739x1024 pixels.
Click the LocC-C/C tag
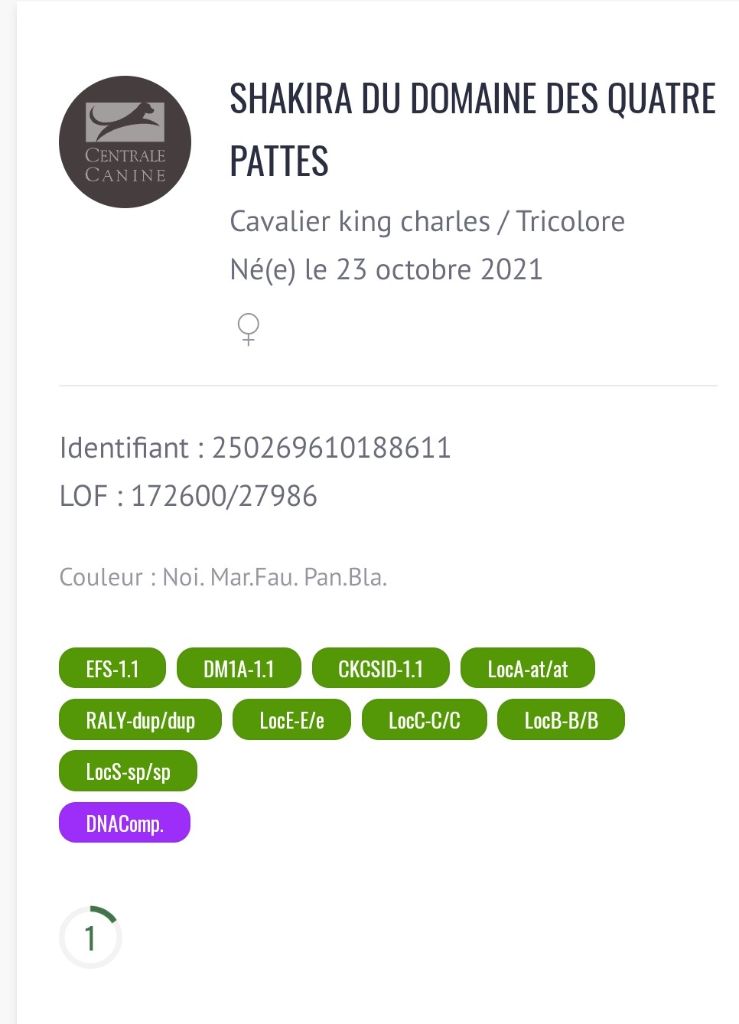[424, 720]
